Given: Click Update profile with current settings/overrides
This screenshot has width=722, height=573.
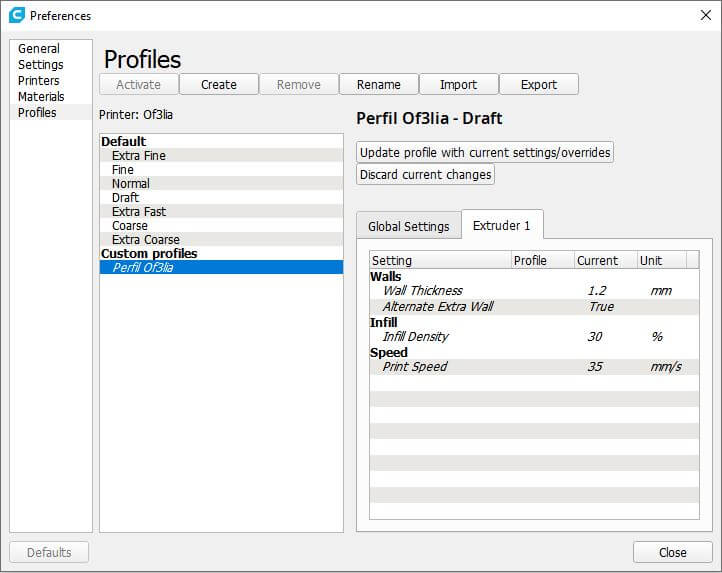Looking at the screenshot, I should (x=485, y=153).
